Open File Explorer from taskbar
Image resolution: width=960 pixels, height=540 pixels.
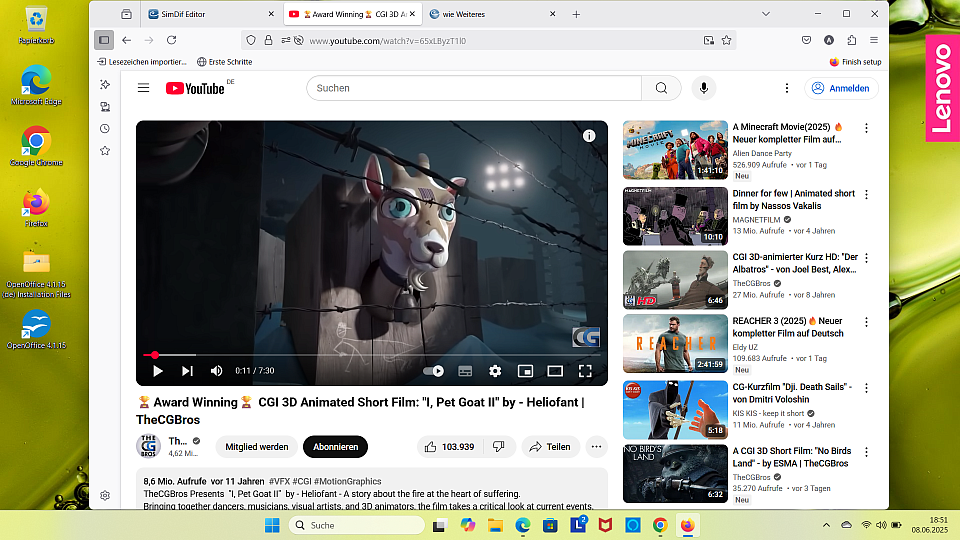point(495,525)
